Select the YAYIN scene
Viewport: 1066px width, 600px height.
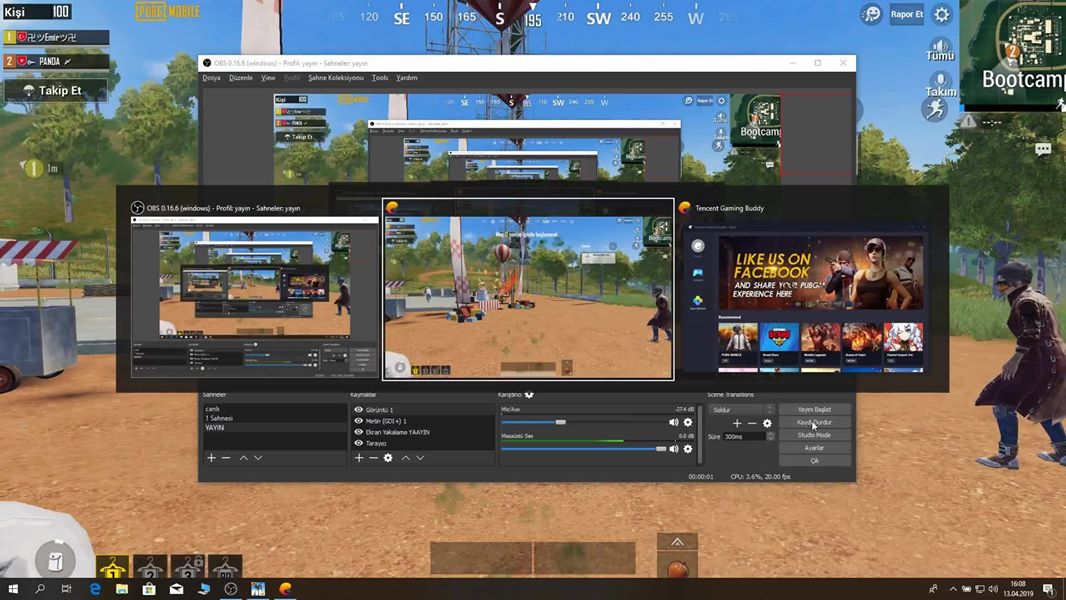pos(275,427)
